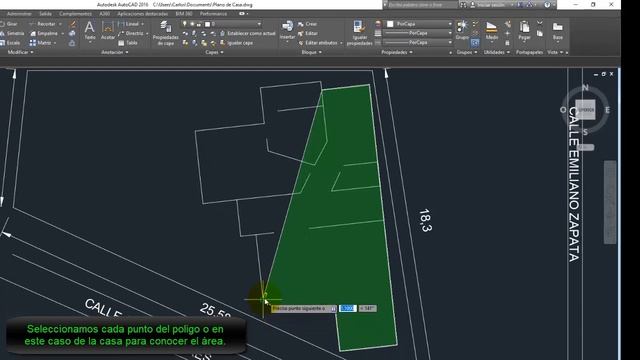Click the Medir measure tool
640x360 pixels.
tap(491, 31)
